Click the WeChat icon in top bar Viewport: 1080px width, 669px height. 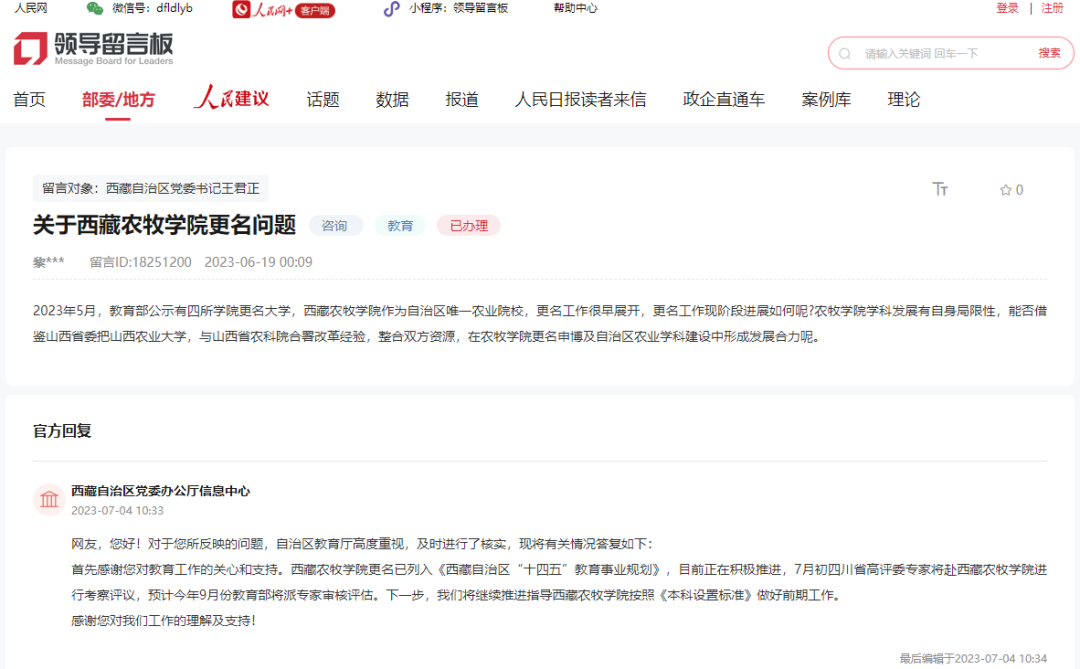coord(94,9)
